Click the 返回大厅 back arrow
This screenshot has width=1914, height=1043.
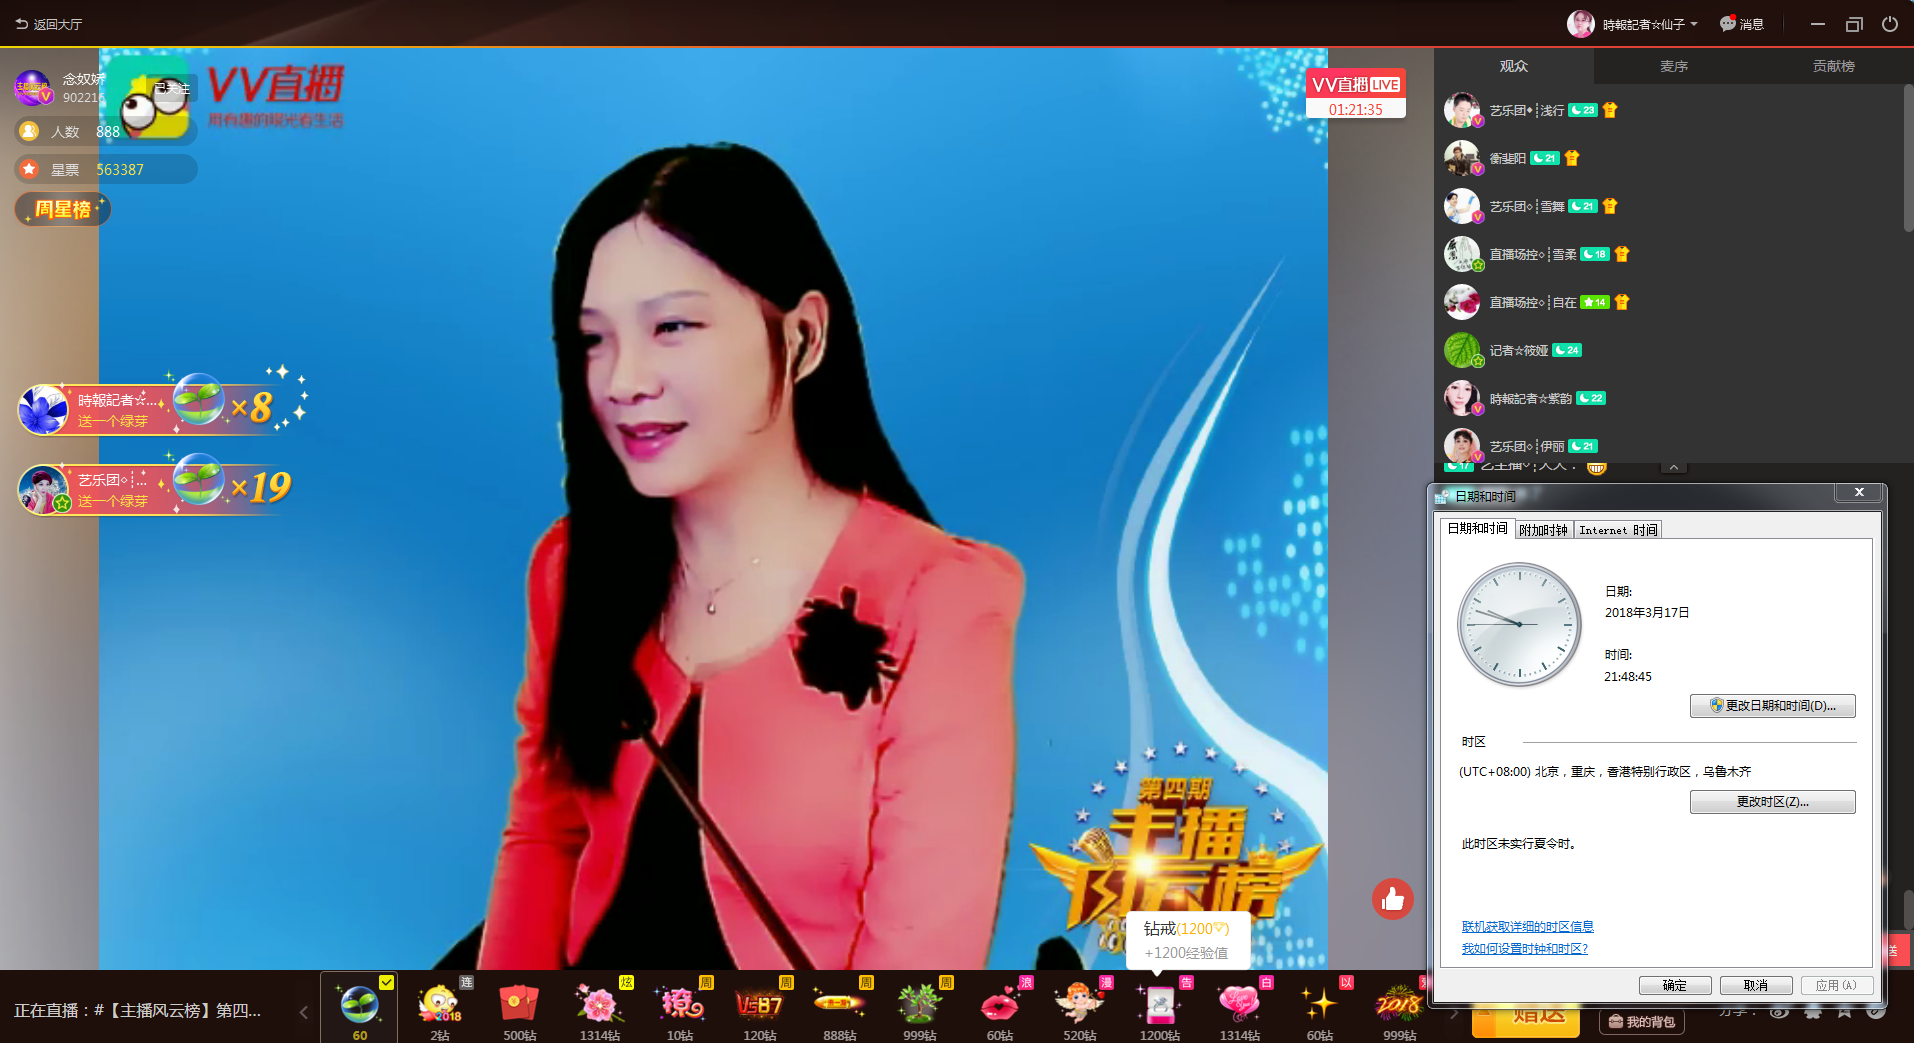pos(21,24)
